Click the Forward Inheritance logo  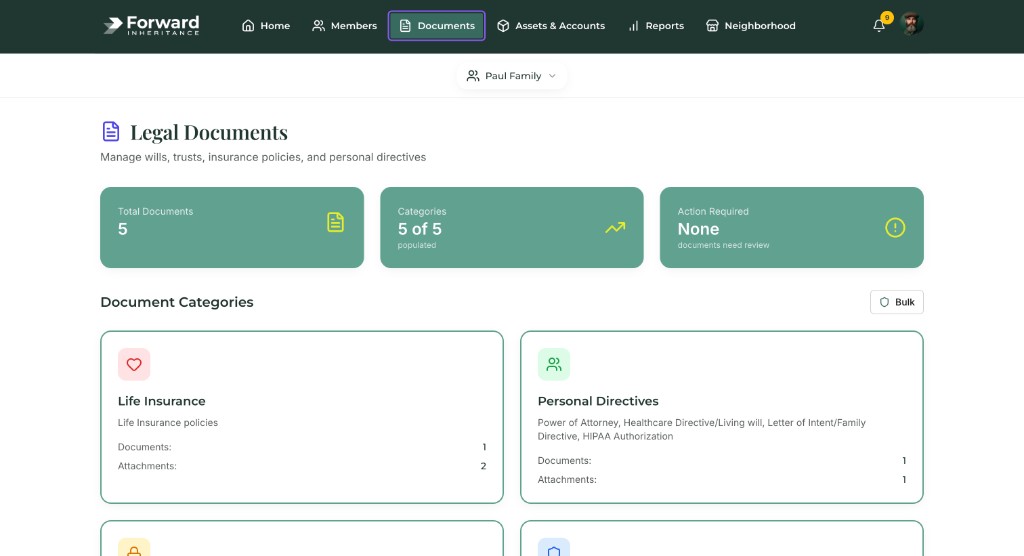152,25
